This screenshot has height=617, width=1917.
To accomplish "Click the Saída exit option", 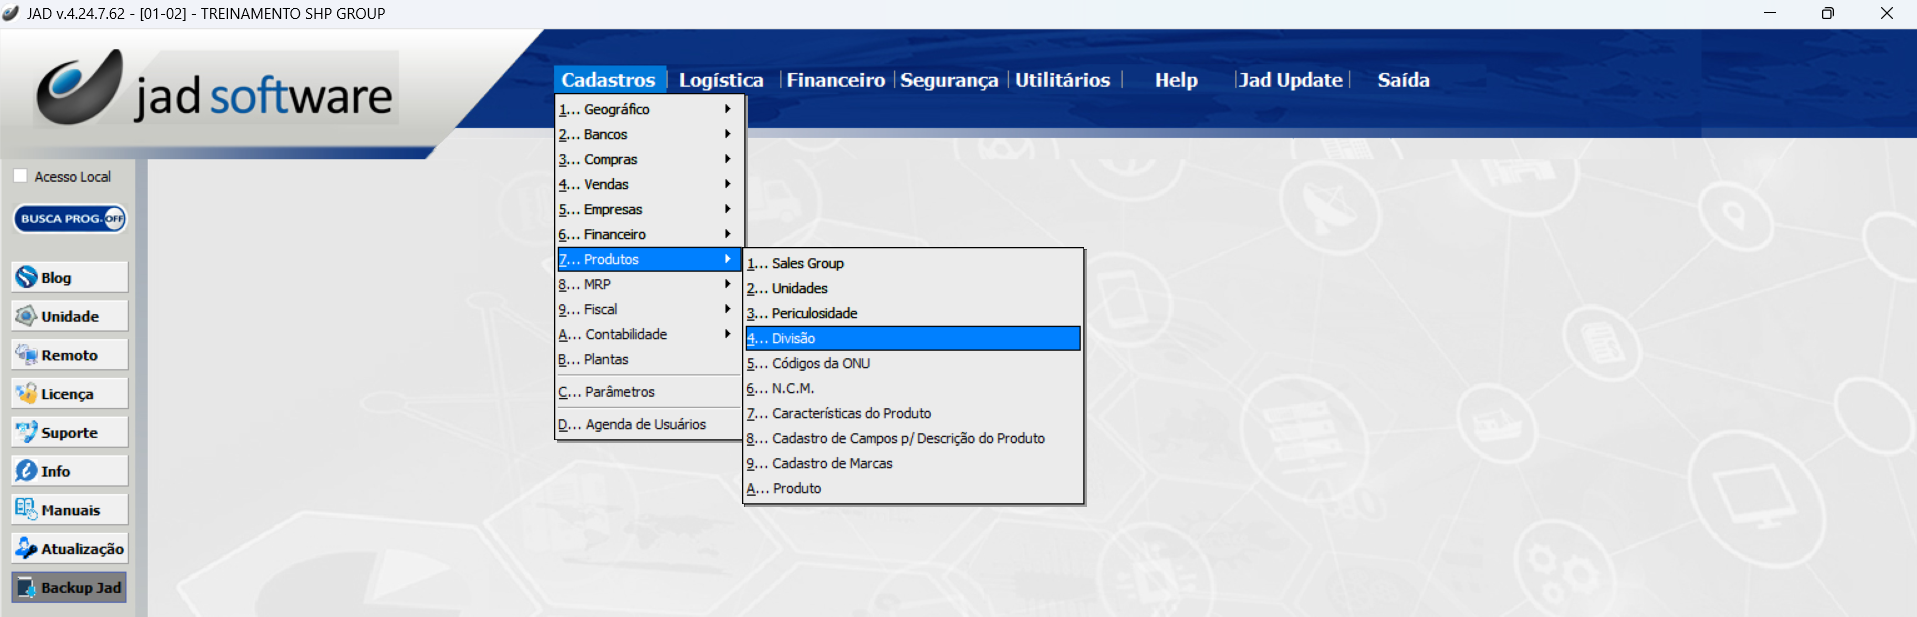I will [x=1403, y=80].
